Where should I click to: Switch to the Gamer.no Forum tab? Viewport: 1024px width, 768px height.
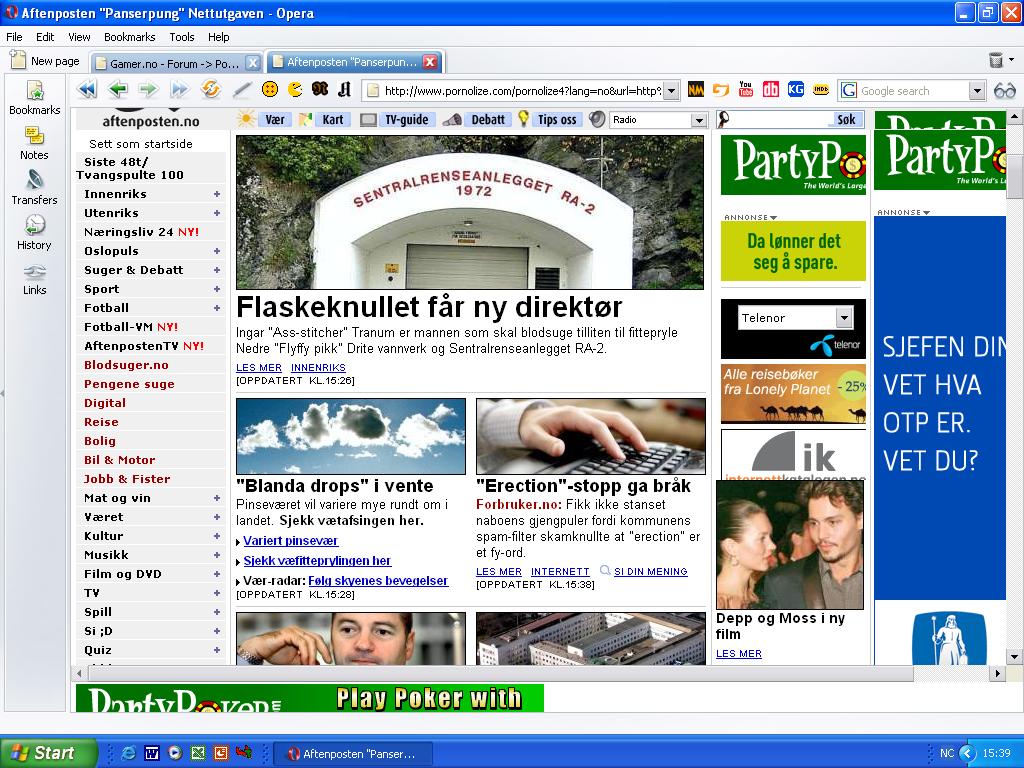point(175,63)
